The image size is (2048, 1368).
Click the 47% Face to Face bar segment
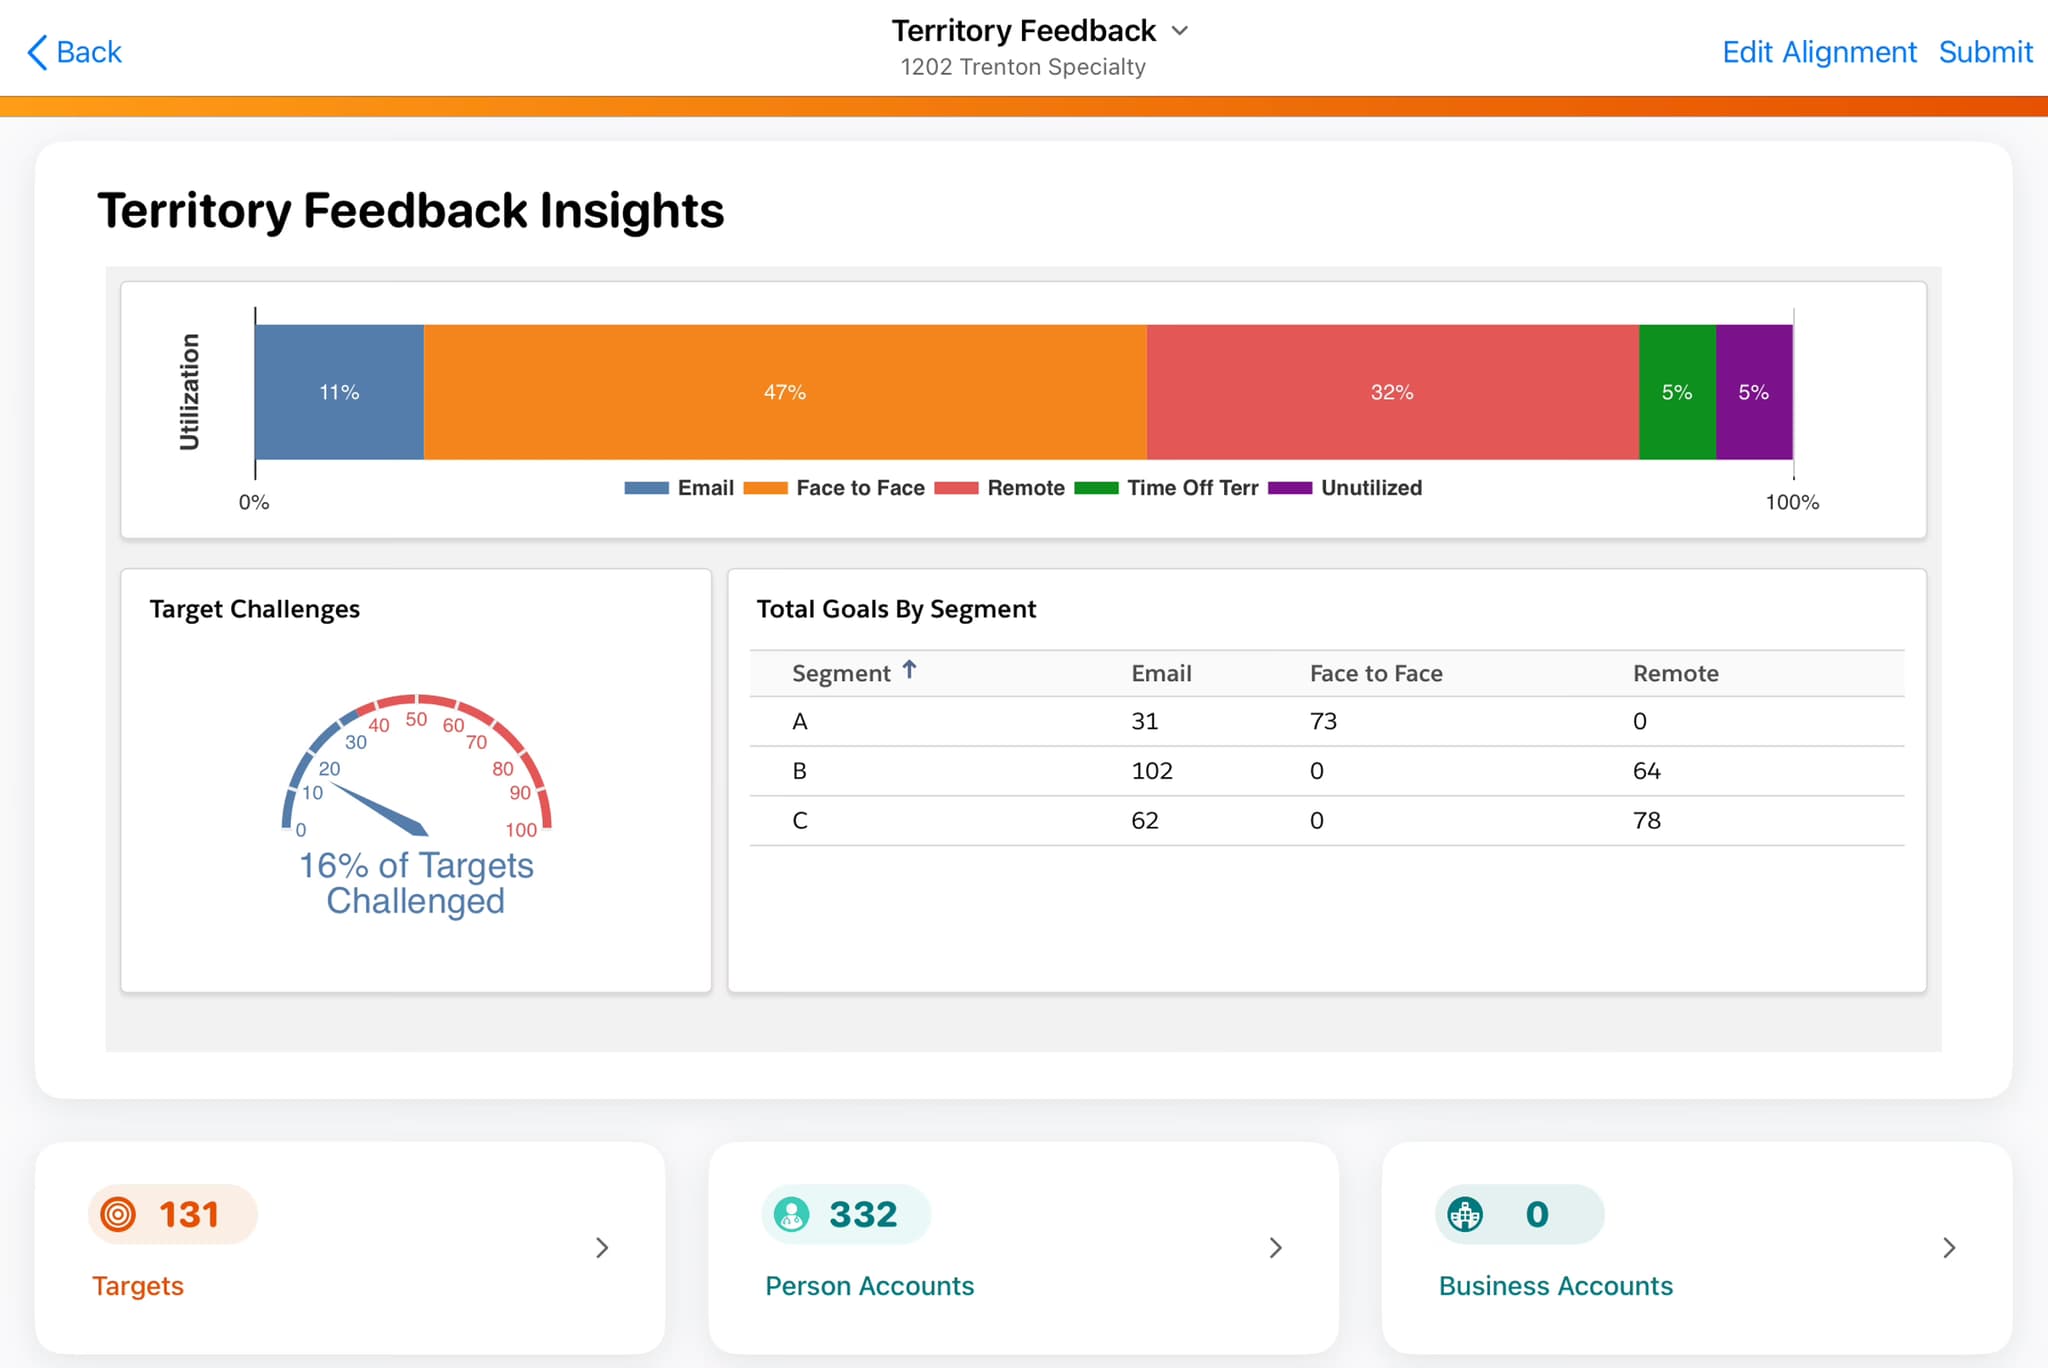(x=785, y=392)
